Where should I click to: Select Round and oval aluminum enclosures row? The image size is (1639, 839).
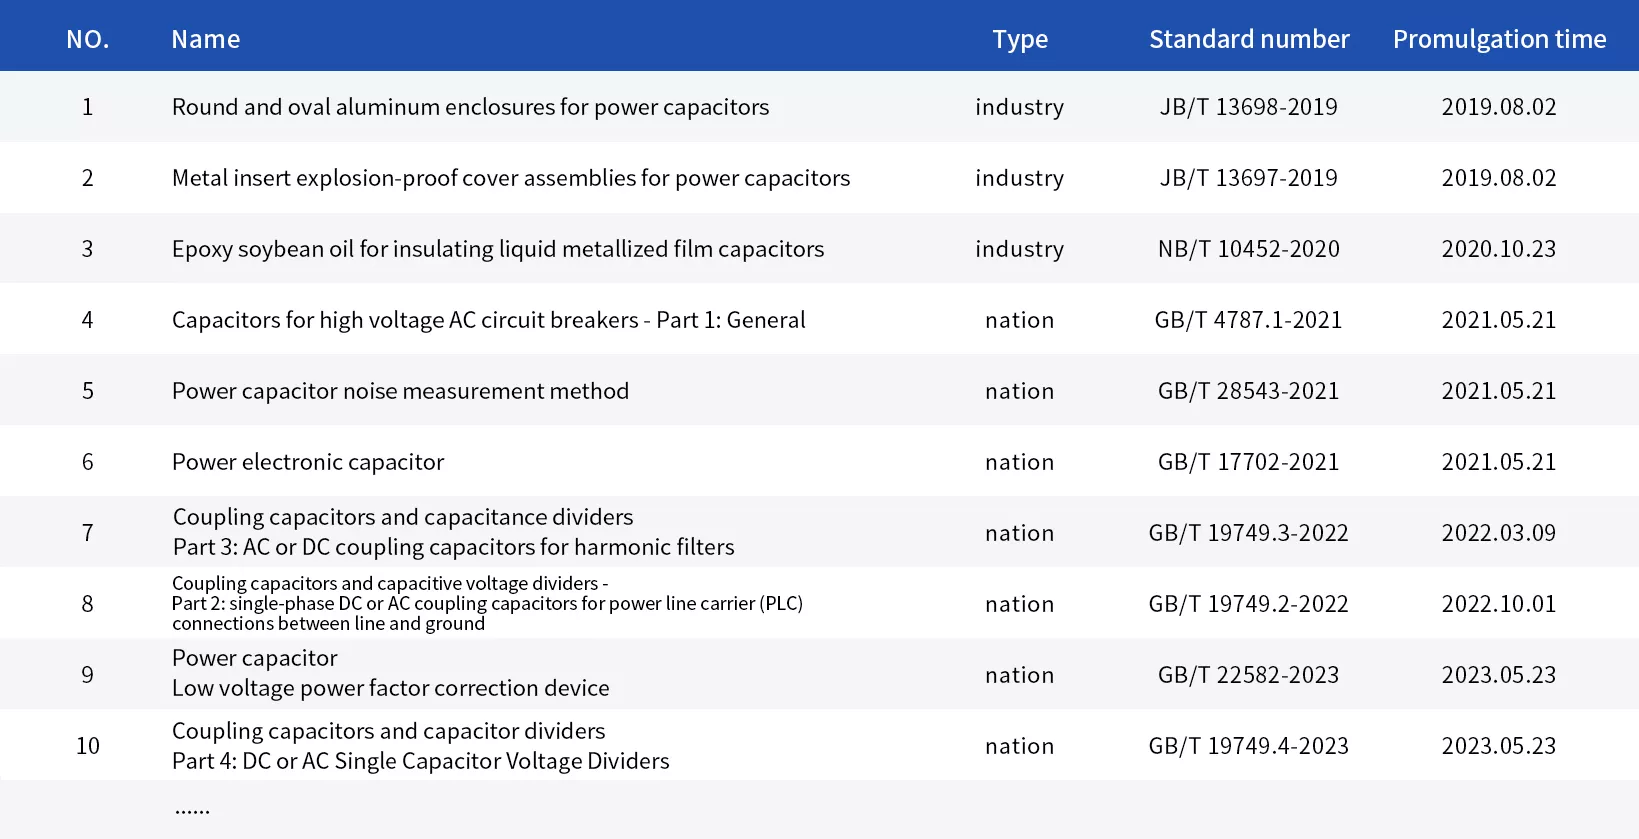tap(819, 106)
